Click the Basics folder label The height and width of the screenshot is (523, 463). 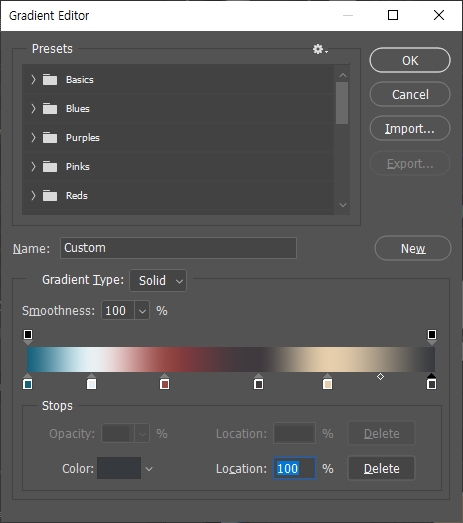click(80, 80)
